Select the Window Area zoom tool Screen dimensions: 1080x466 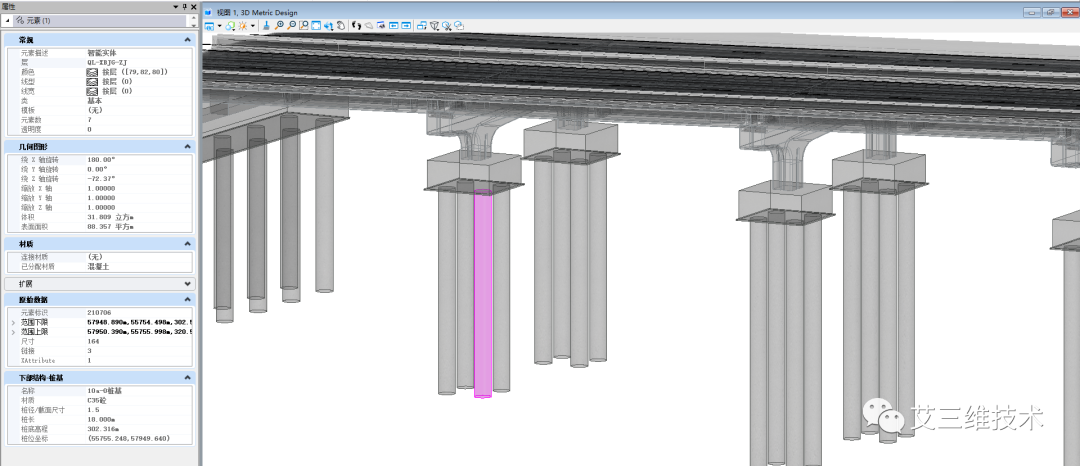[304, 25]
